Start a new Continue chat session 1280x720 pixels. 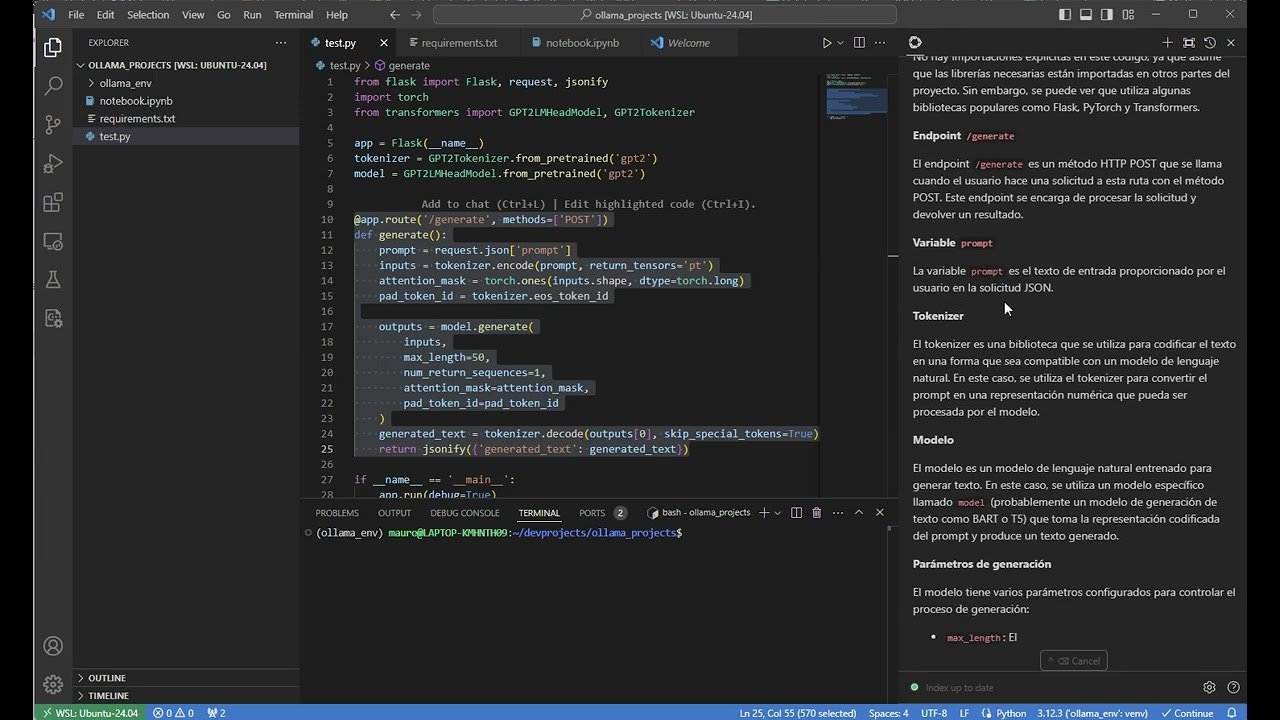1167,43
